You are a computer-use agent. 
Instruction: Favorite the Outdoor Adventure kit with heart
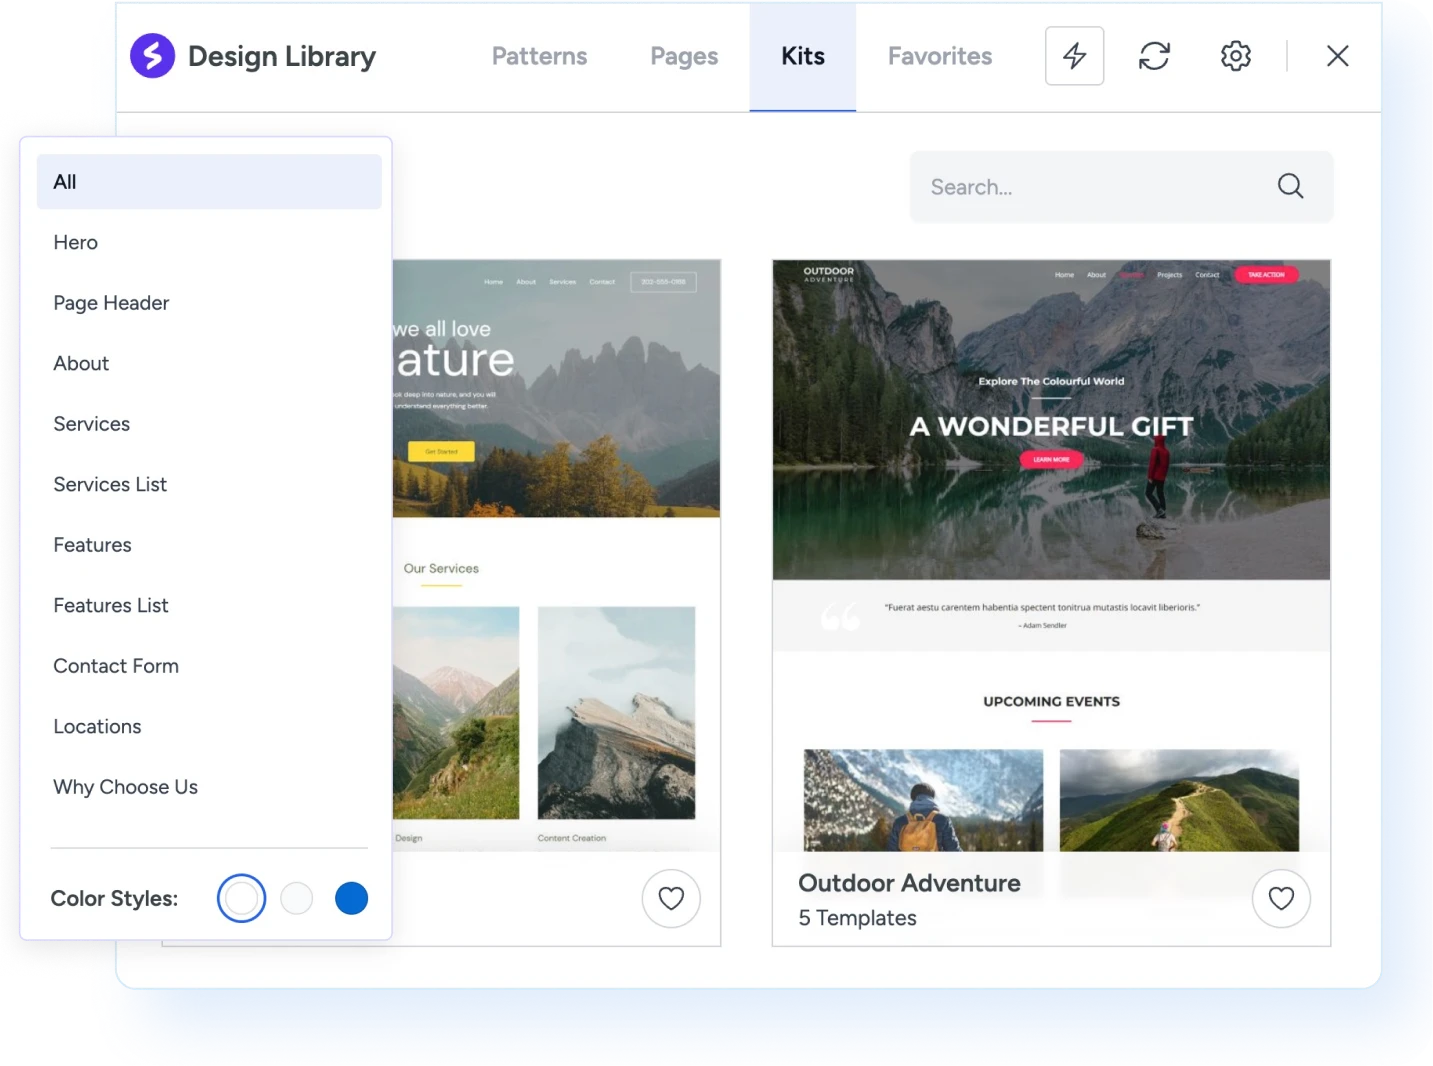tap(1281, 898)
